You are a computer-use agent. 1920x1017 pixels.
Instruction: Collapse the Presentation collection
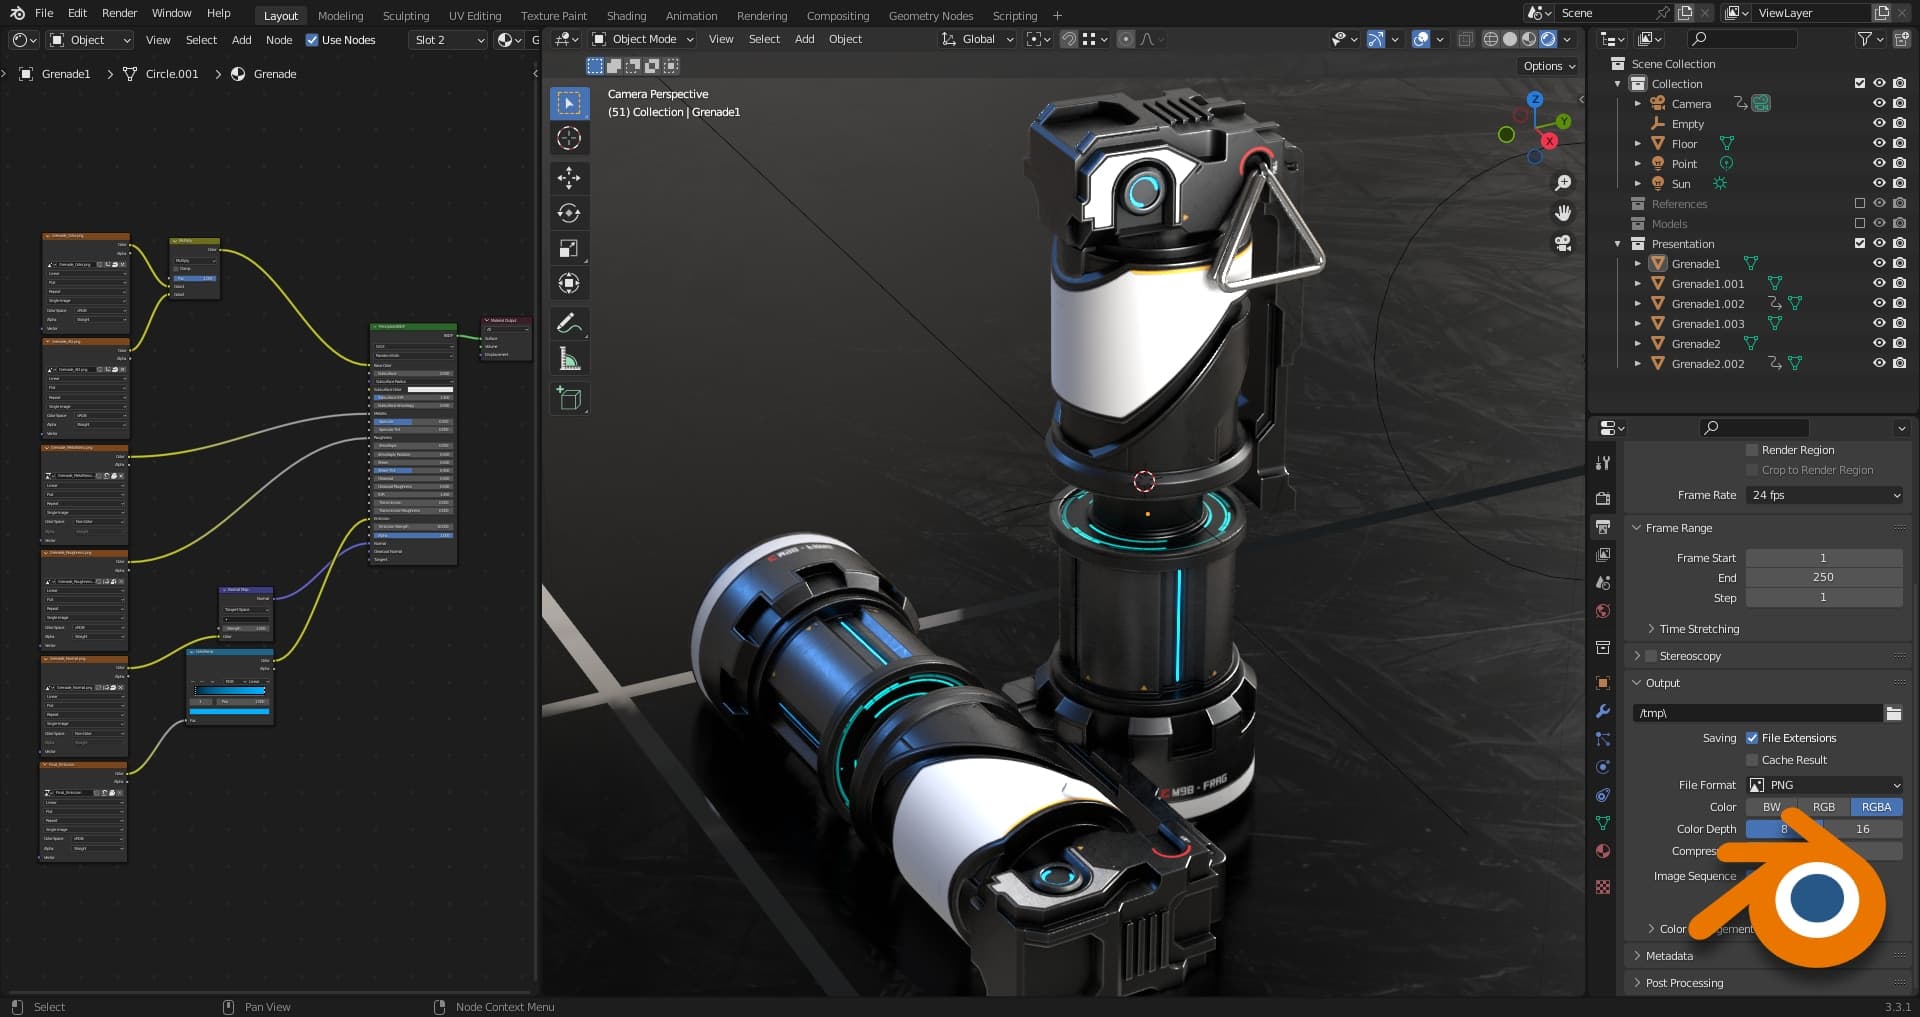click(x=1618, y=244)
